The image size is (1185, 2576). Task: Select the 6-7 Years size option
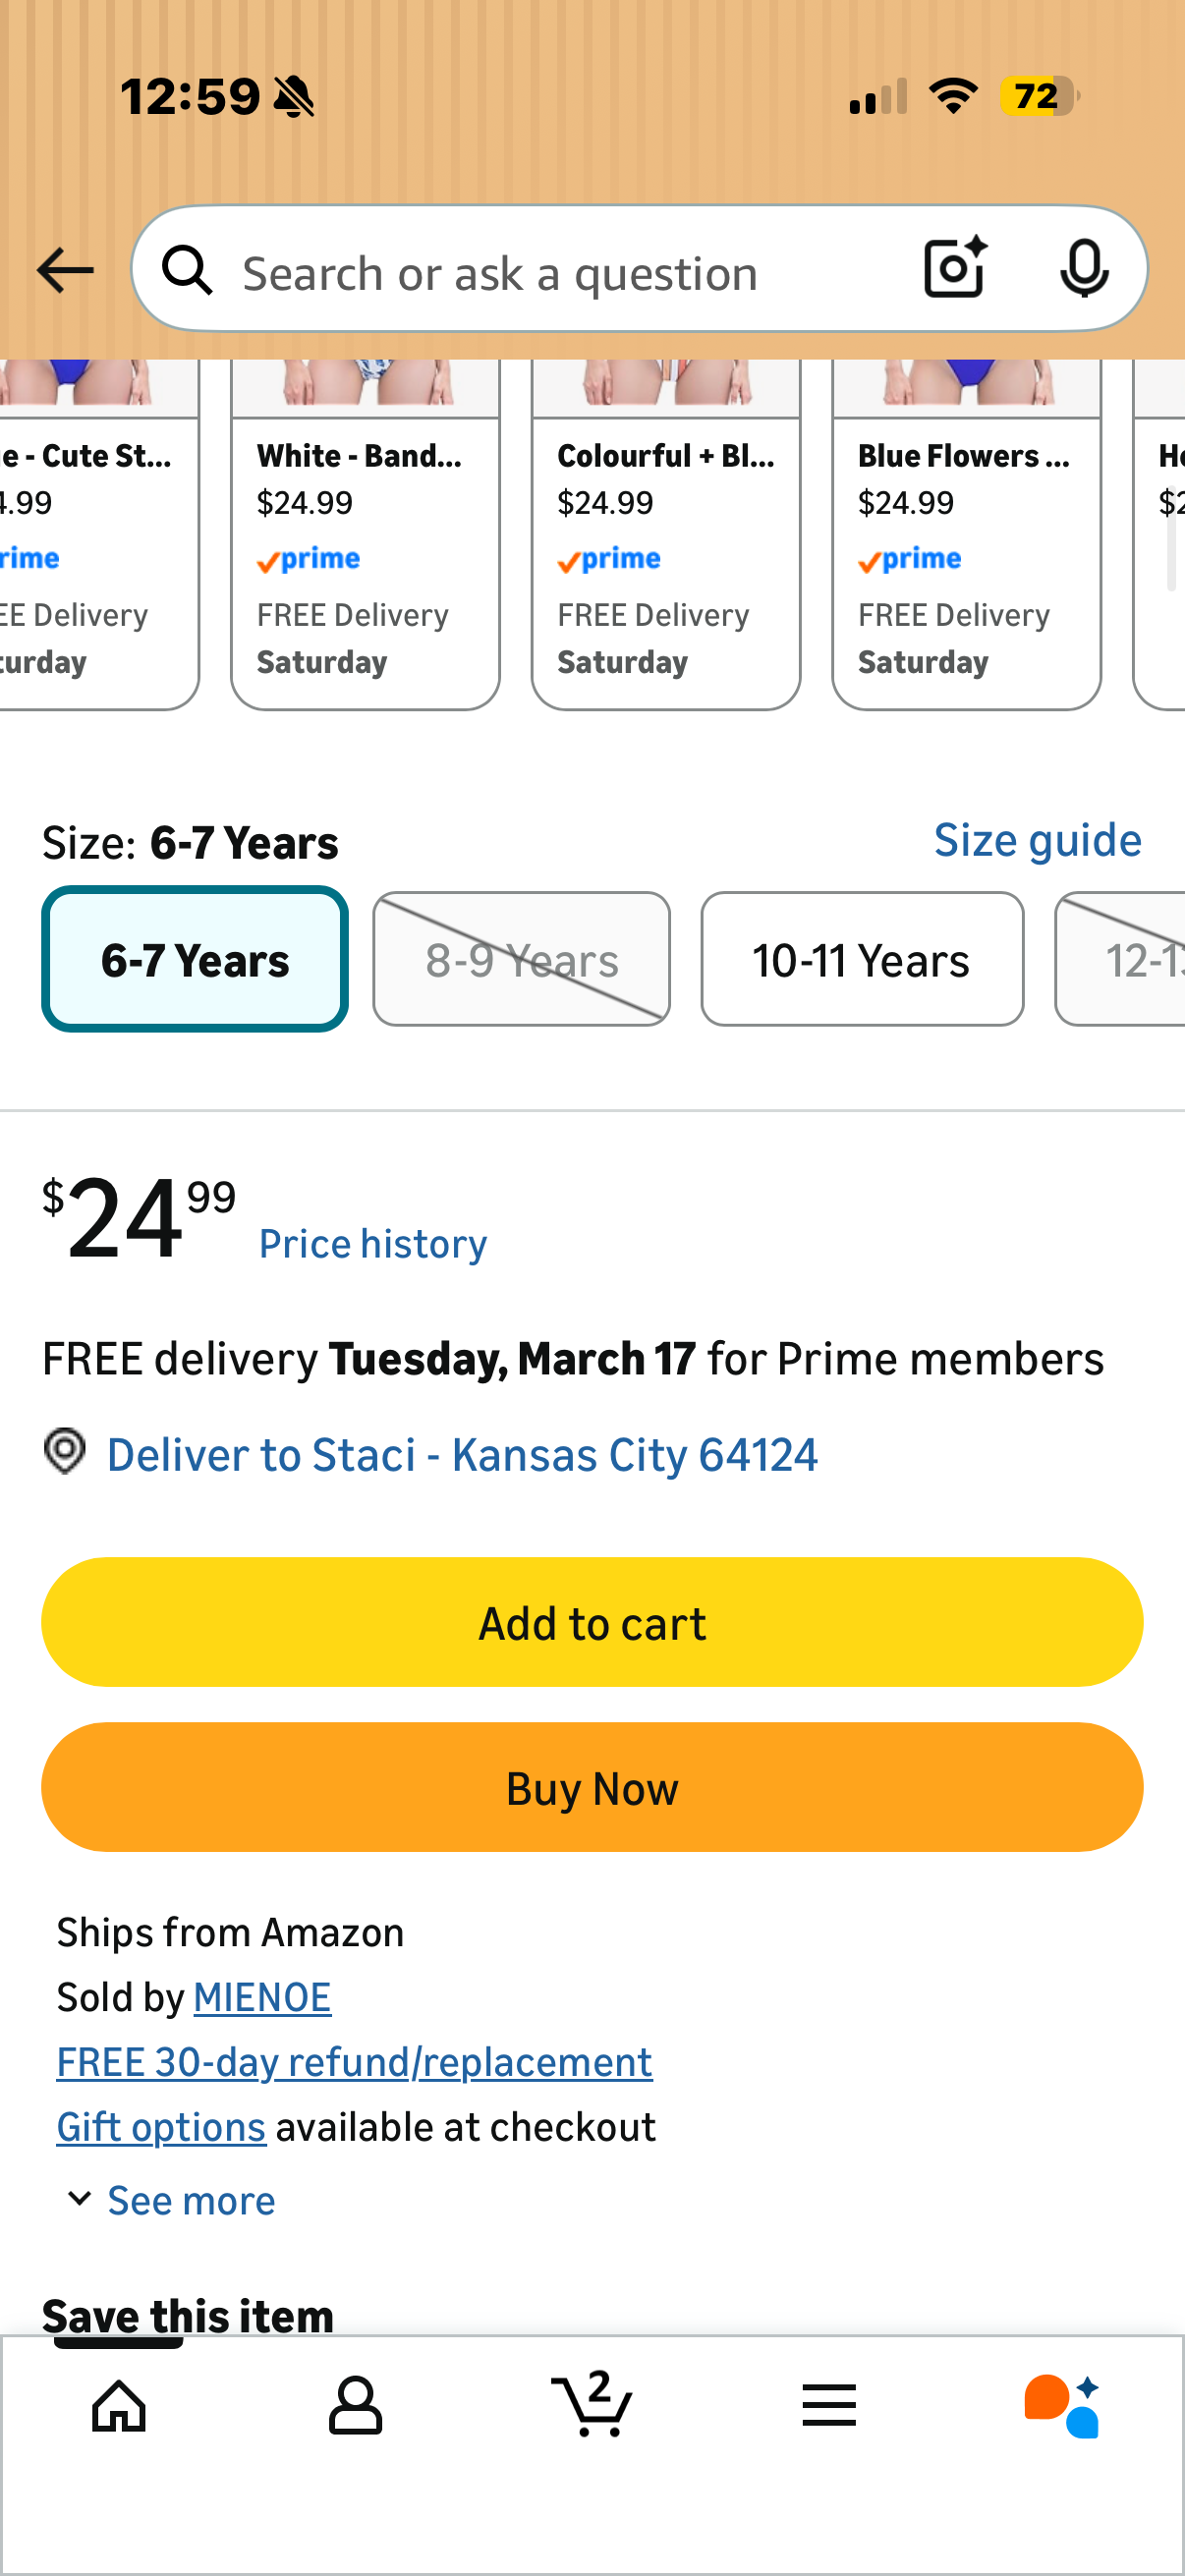pyautogui.click(x=195, y=959)
